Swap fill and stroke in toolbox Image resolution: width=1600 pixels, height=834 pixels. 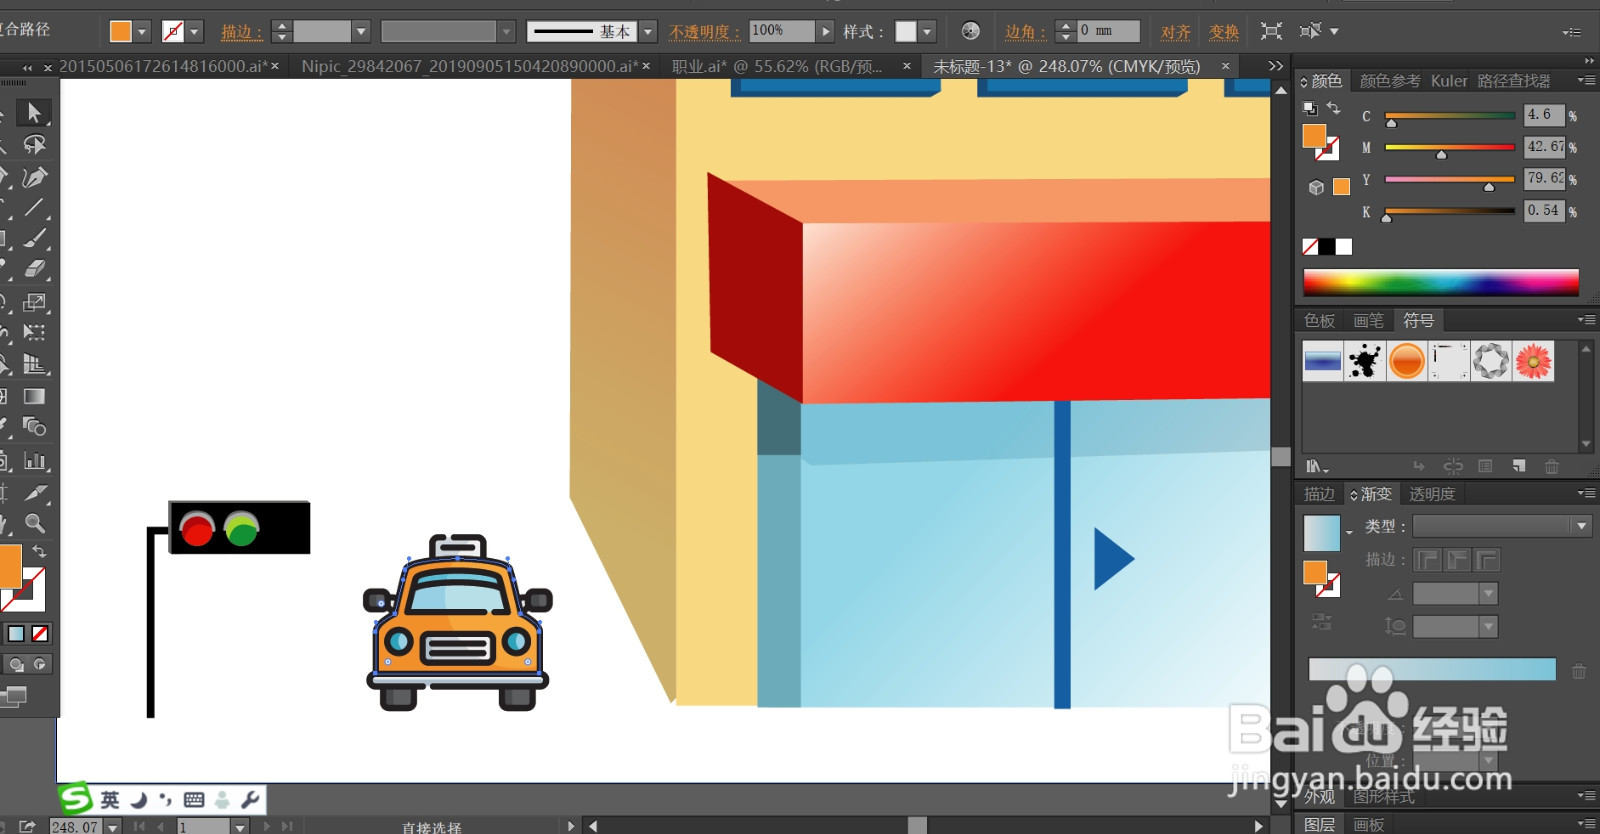[39, 552]
